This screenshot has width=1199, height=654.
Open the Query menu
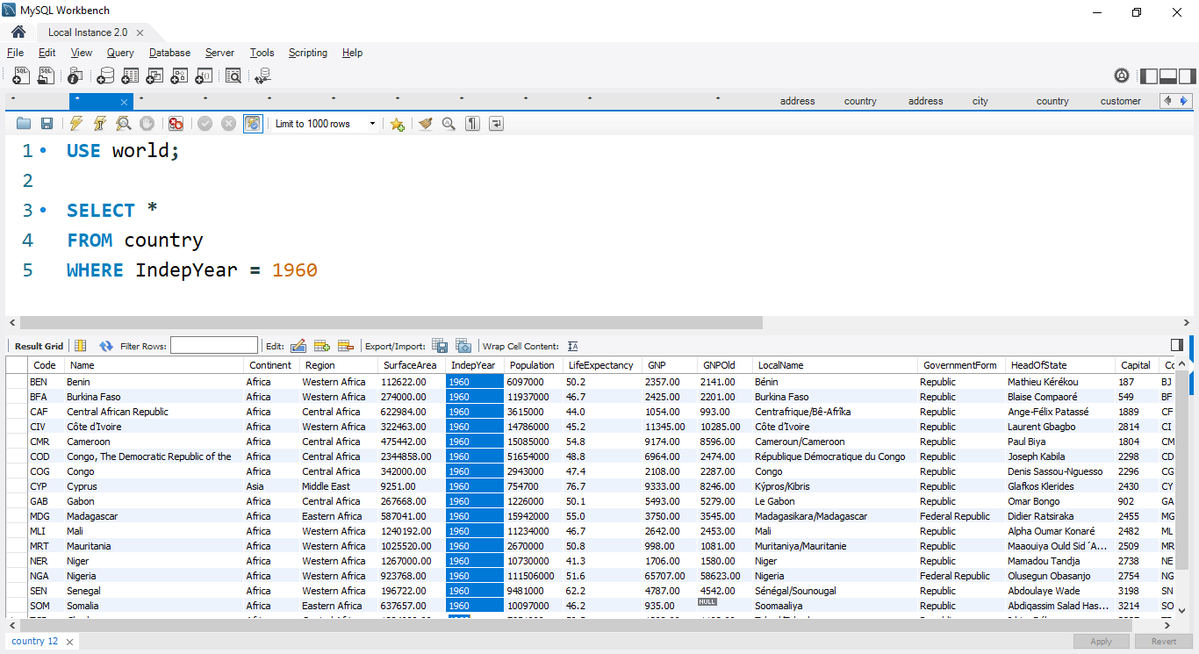pyautogui.click(x=120, y=53)
